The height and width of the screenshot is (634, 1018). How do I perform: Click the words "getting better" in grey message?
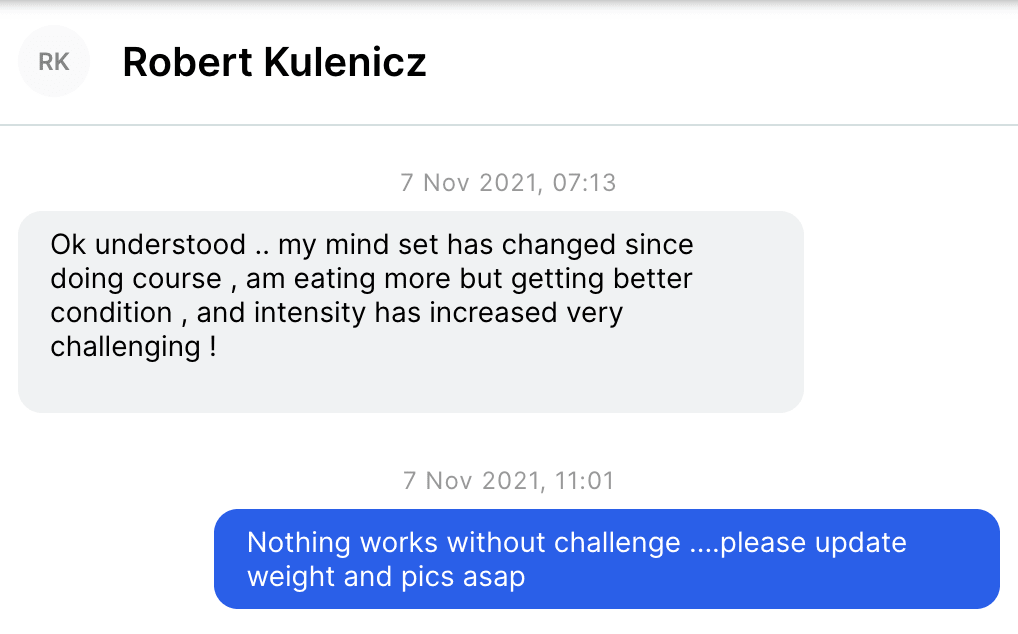602,279
